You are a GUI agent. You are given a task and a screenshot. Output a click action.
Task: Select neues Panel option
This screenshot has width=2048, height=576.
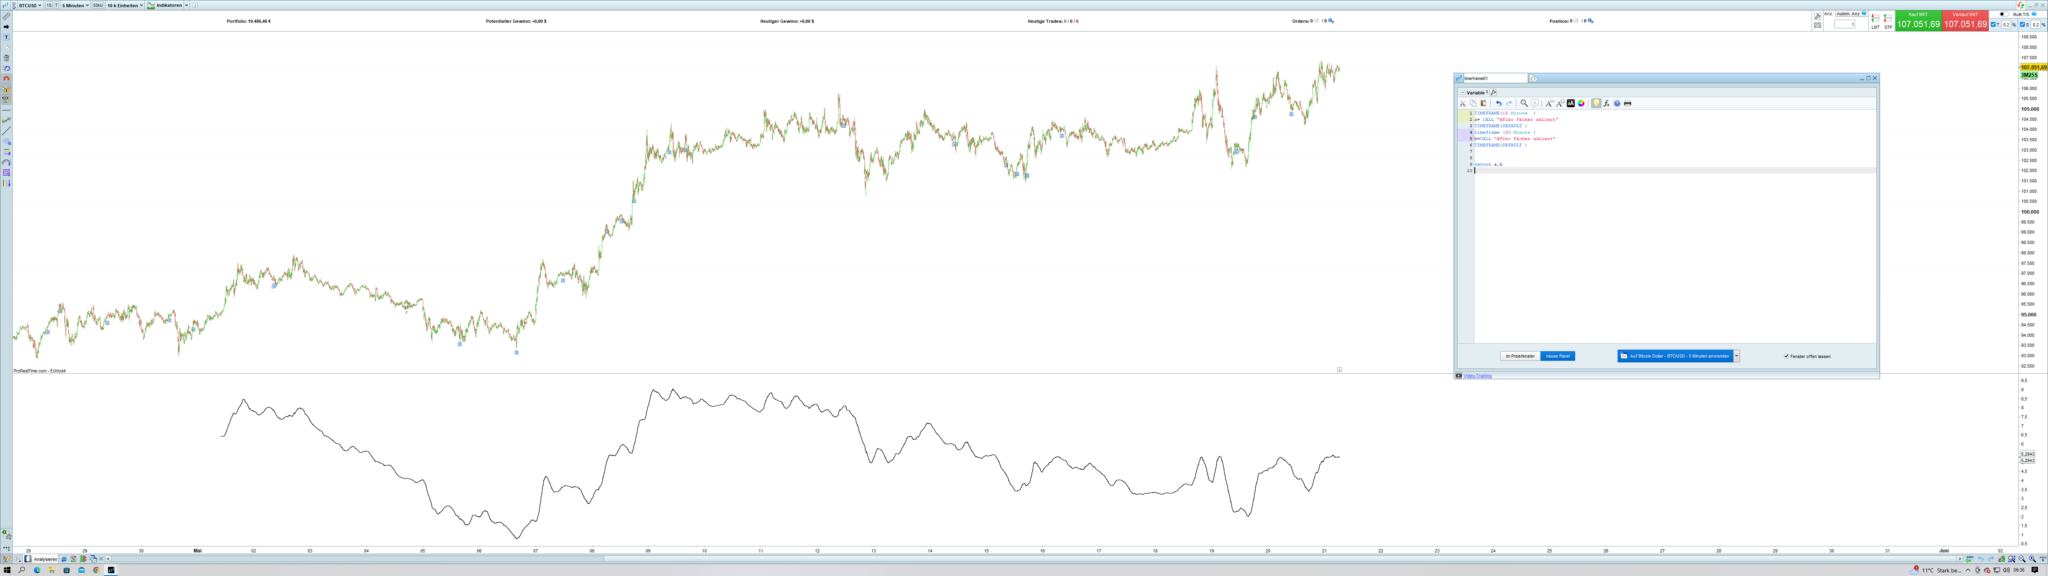tap(1557, 356)
